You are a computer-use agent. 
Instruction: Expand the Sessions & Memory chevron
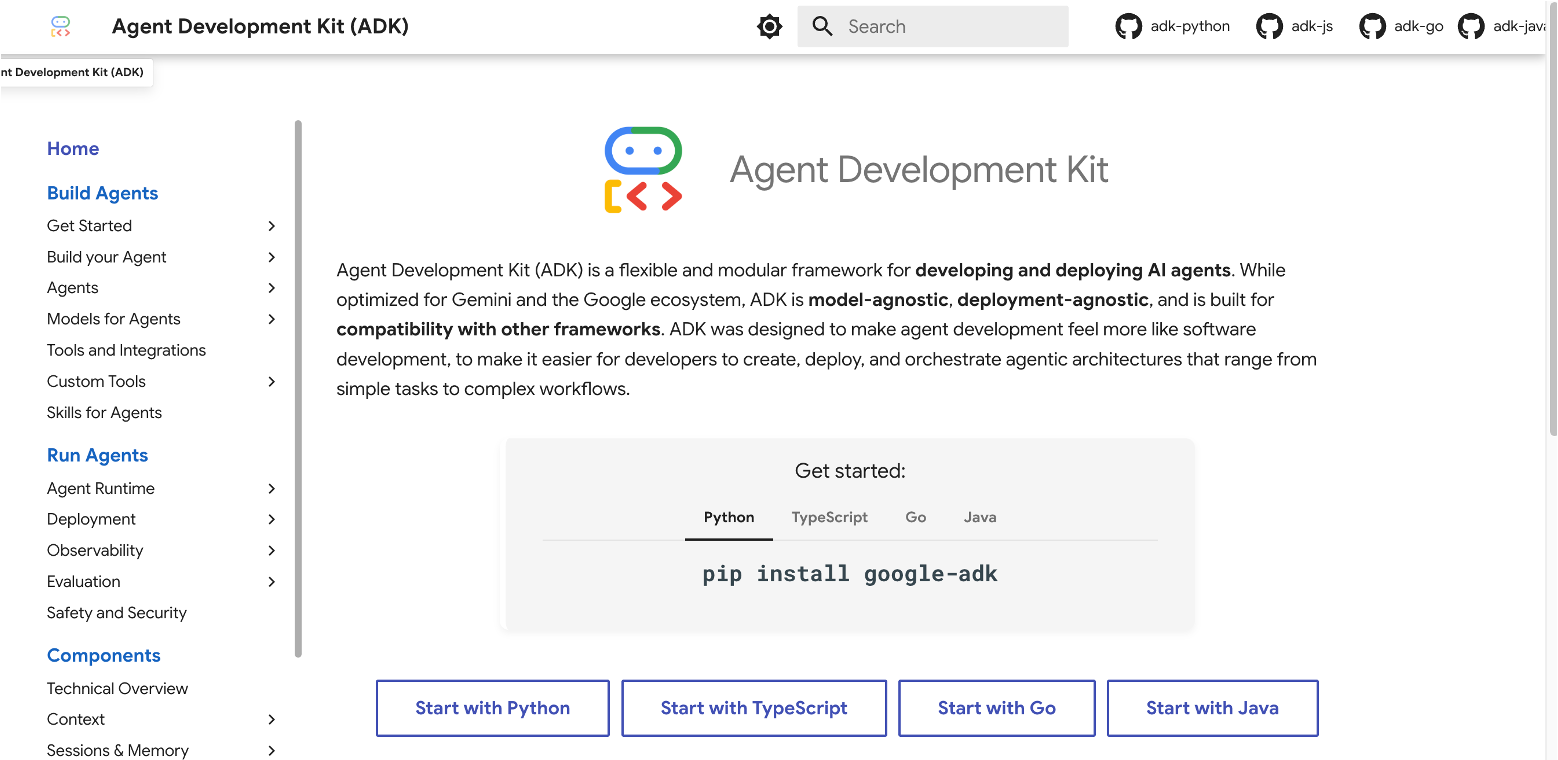tap(271, 750)
